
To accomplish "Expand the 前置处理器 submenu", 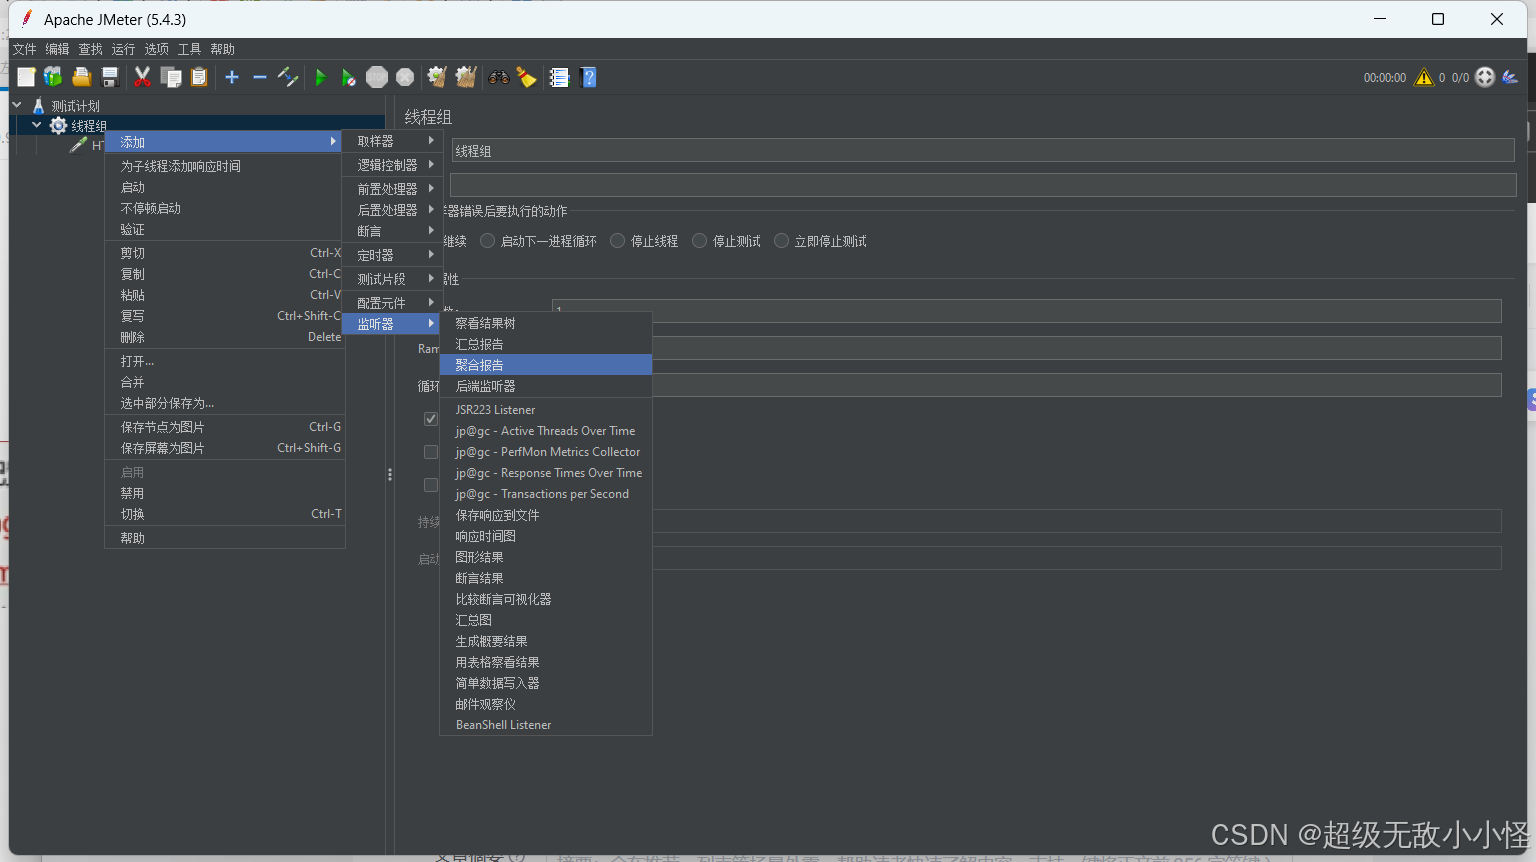I will click(x=392, y=189).
